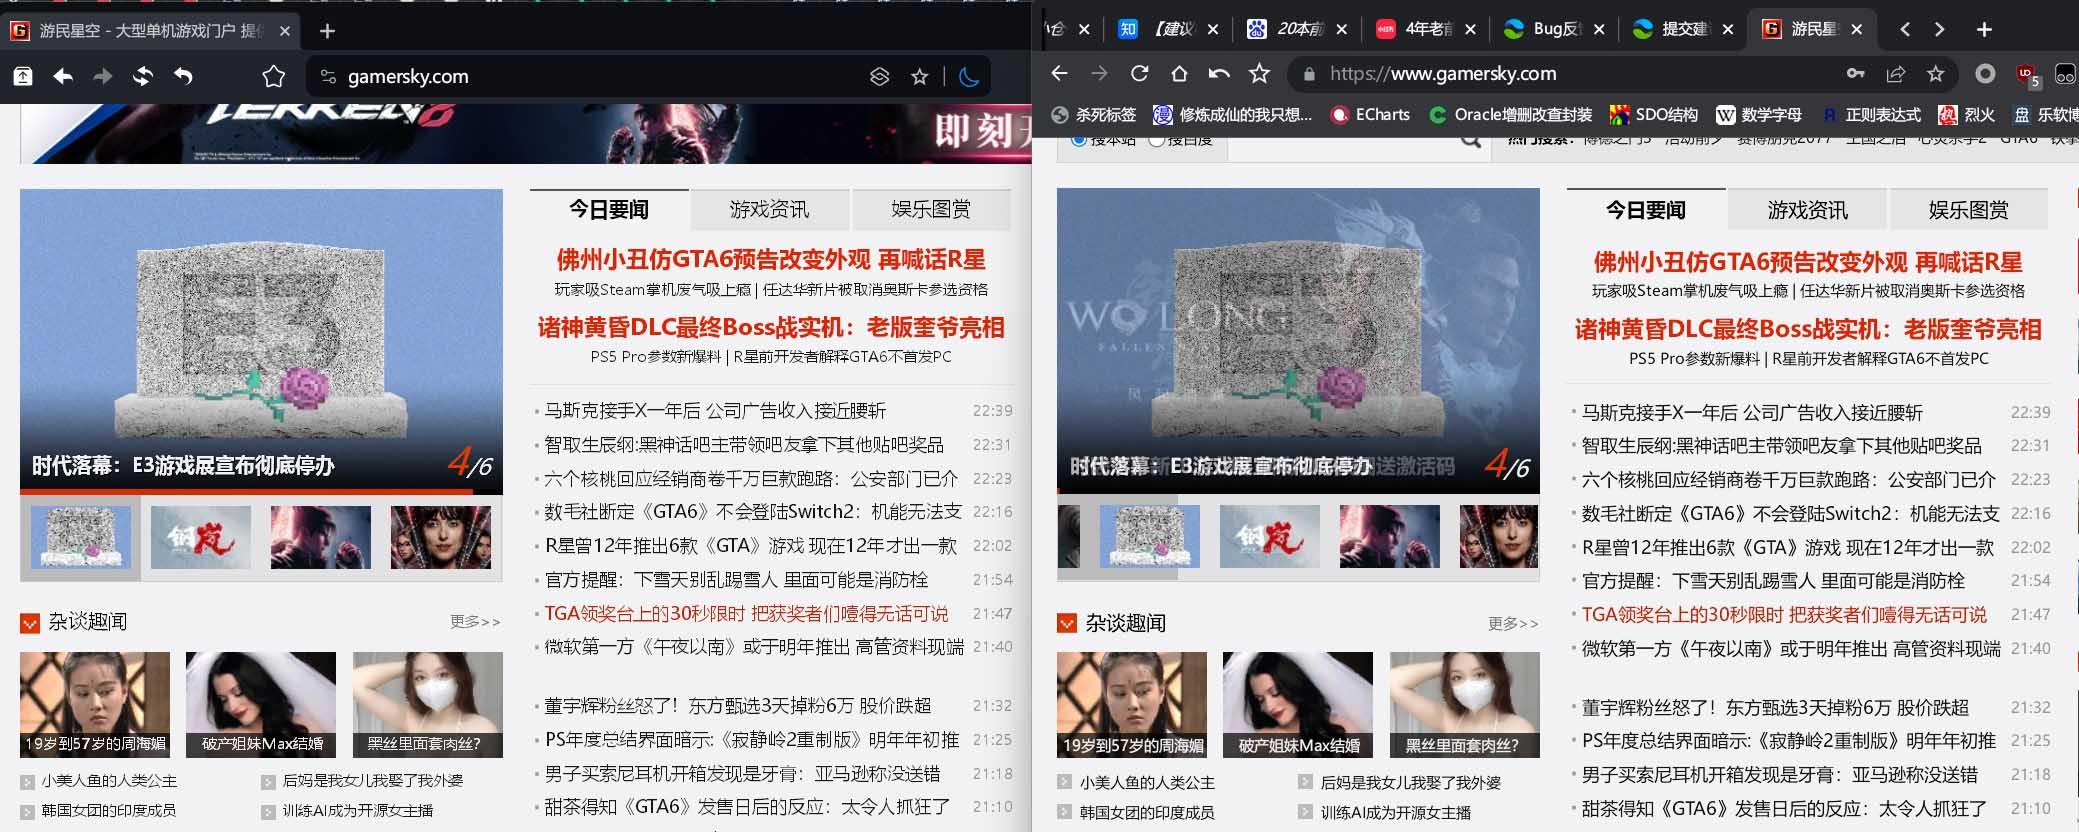This screenshot has height=832, width=2079.
Task: Click 更多>> beside 杂谈趣闻 in right page
Action: 1513,624
